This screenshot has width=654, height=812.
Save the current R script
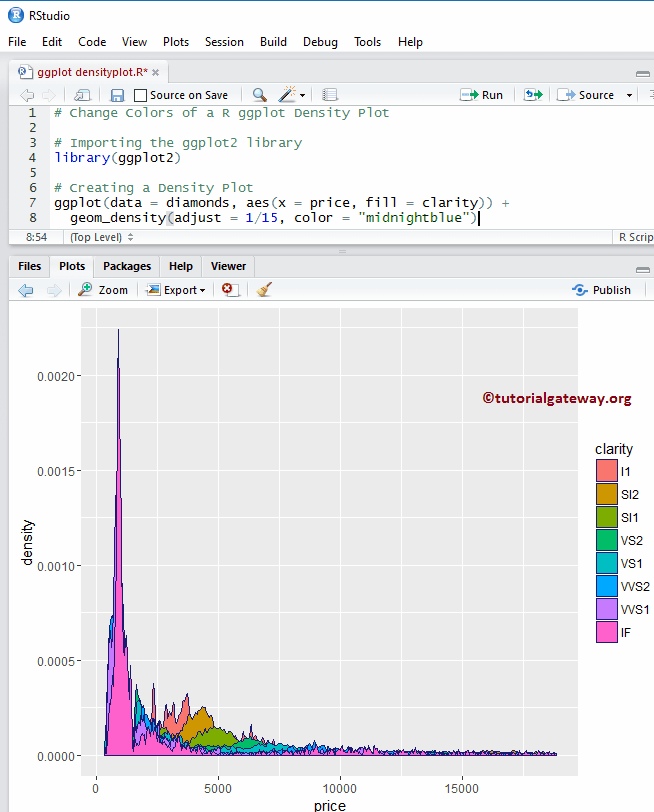tap(118, 95)
